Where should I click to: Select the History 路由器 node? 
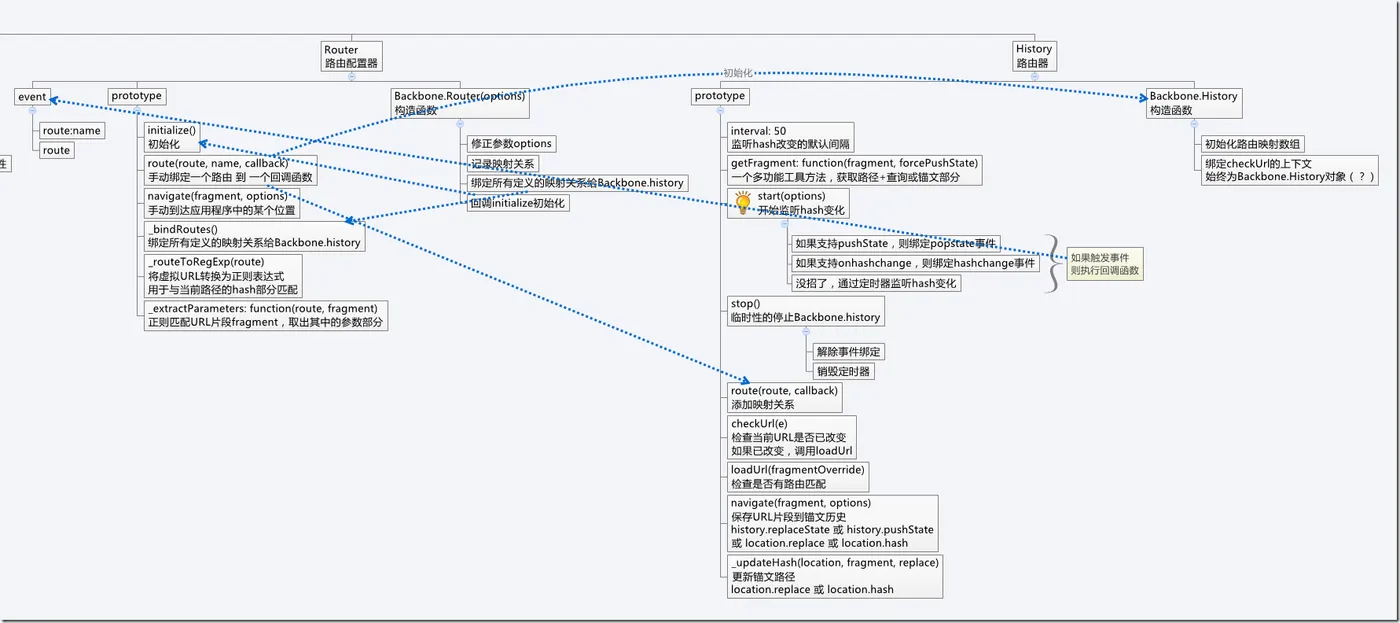point(1034,55)
